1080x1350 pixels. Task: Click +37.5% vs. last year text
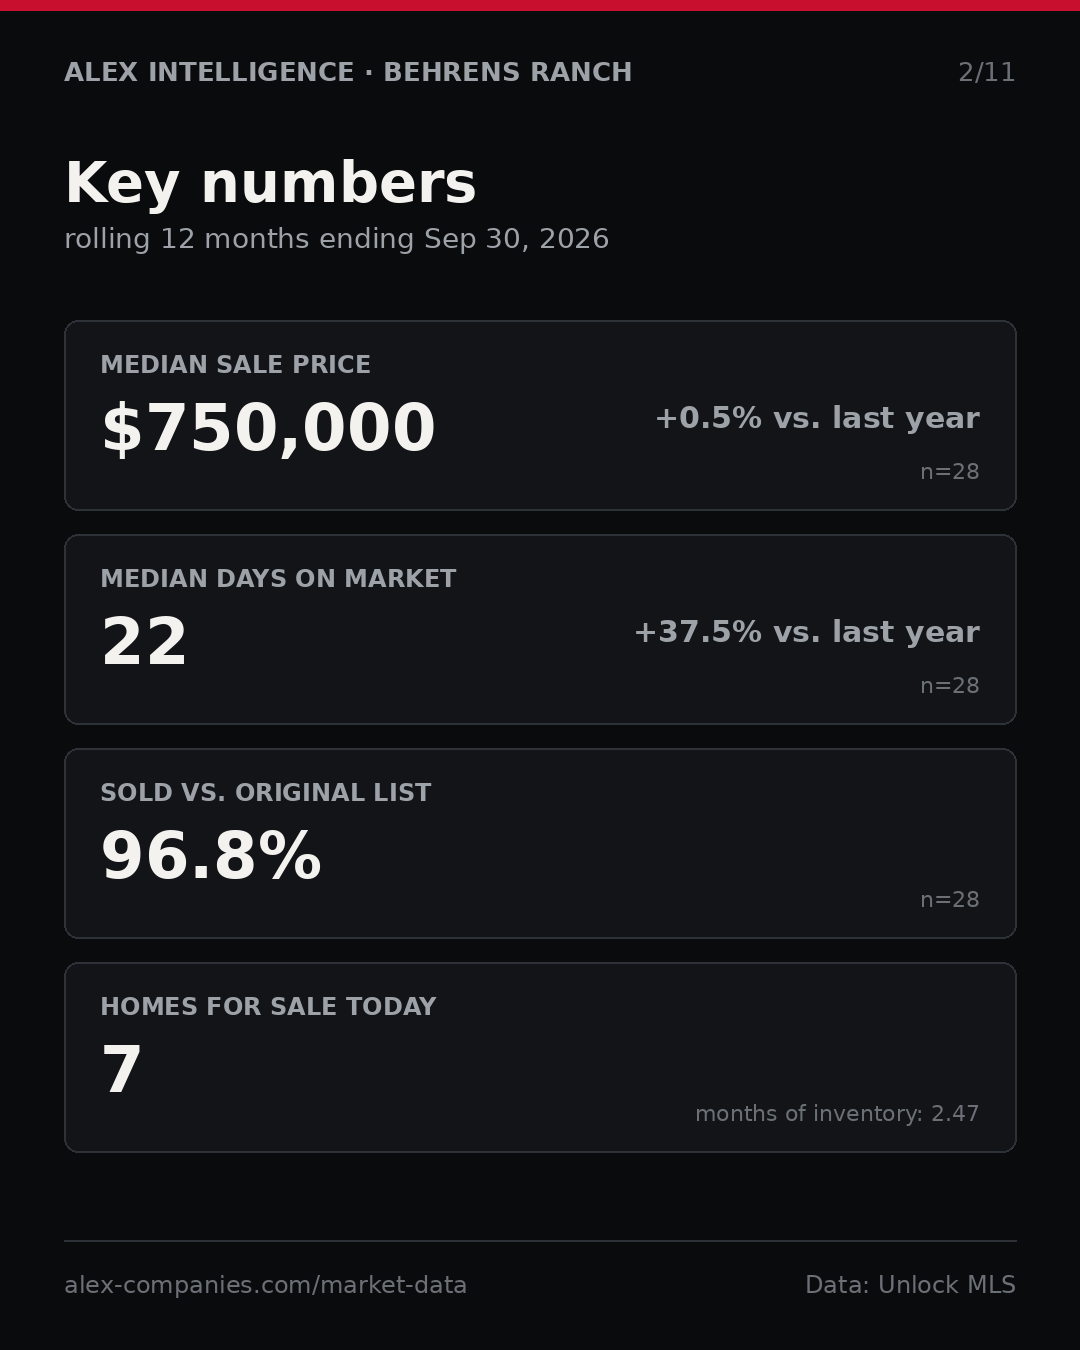(x=806, y=632)
